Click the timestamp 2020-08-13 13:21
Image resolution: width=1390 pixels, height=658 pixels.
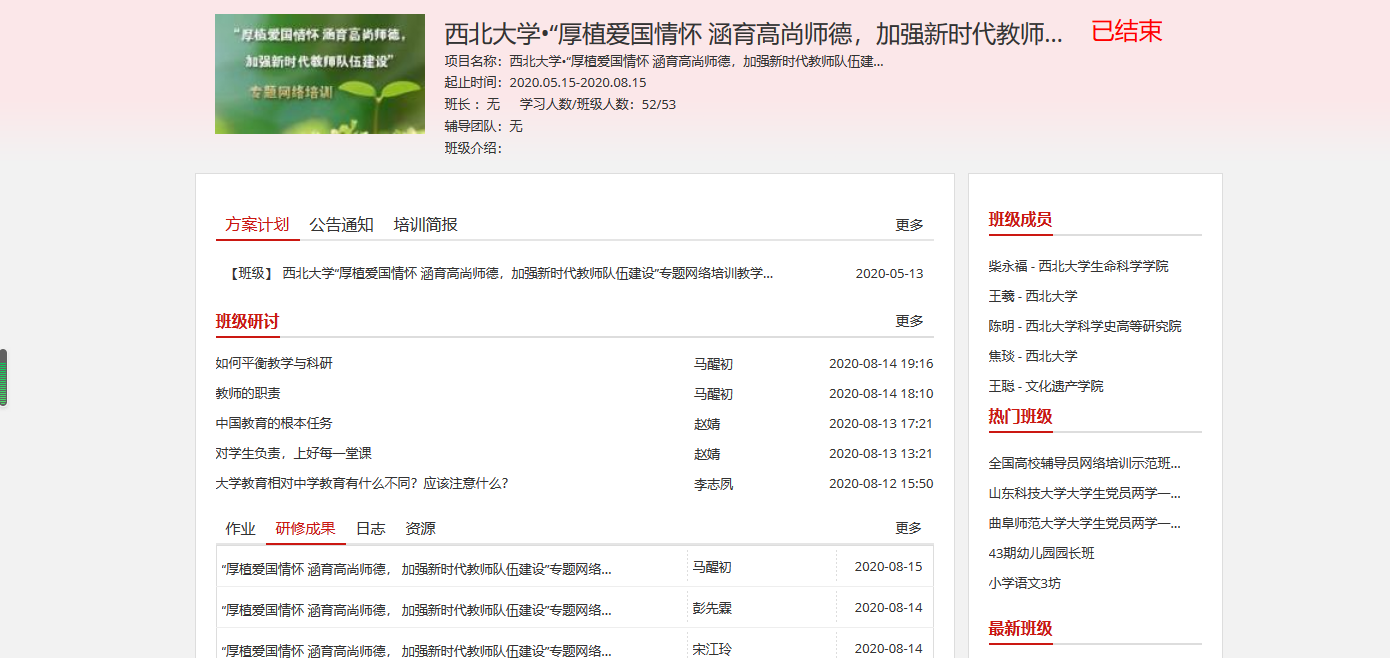(881, 454)
